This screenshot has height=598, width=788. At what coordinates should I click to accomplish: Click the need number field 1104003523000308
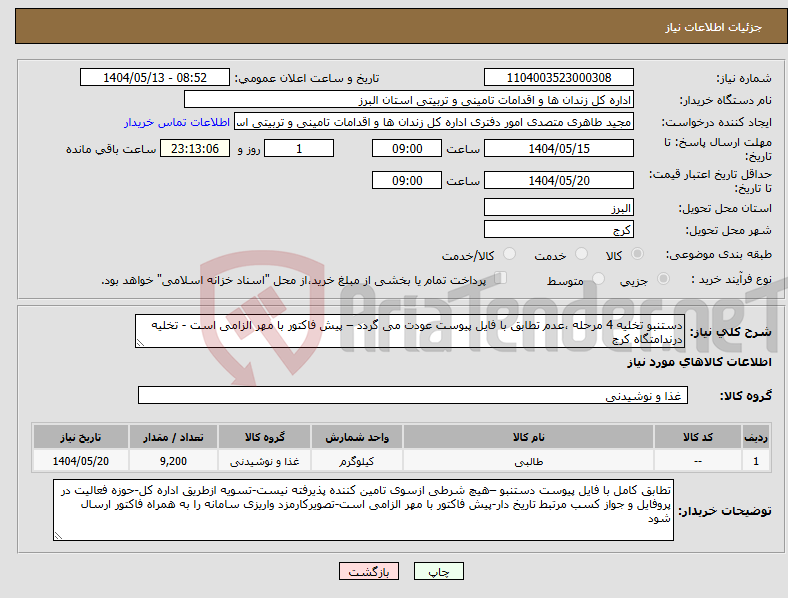click(559, 77)
